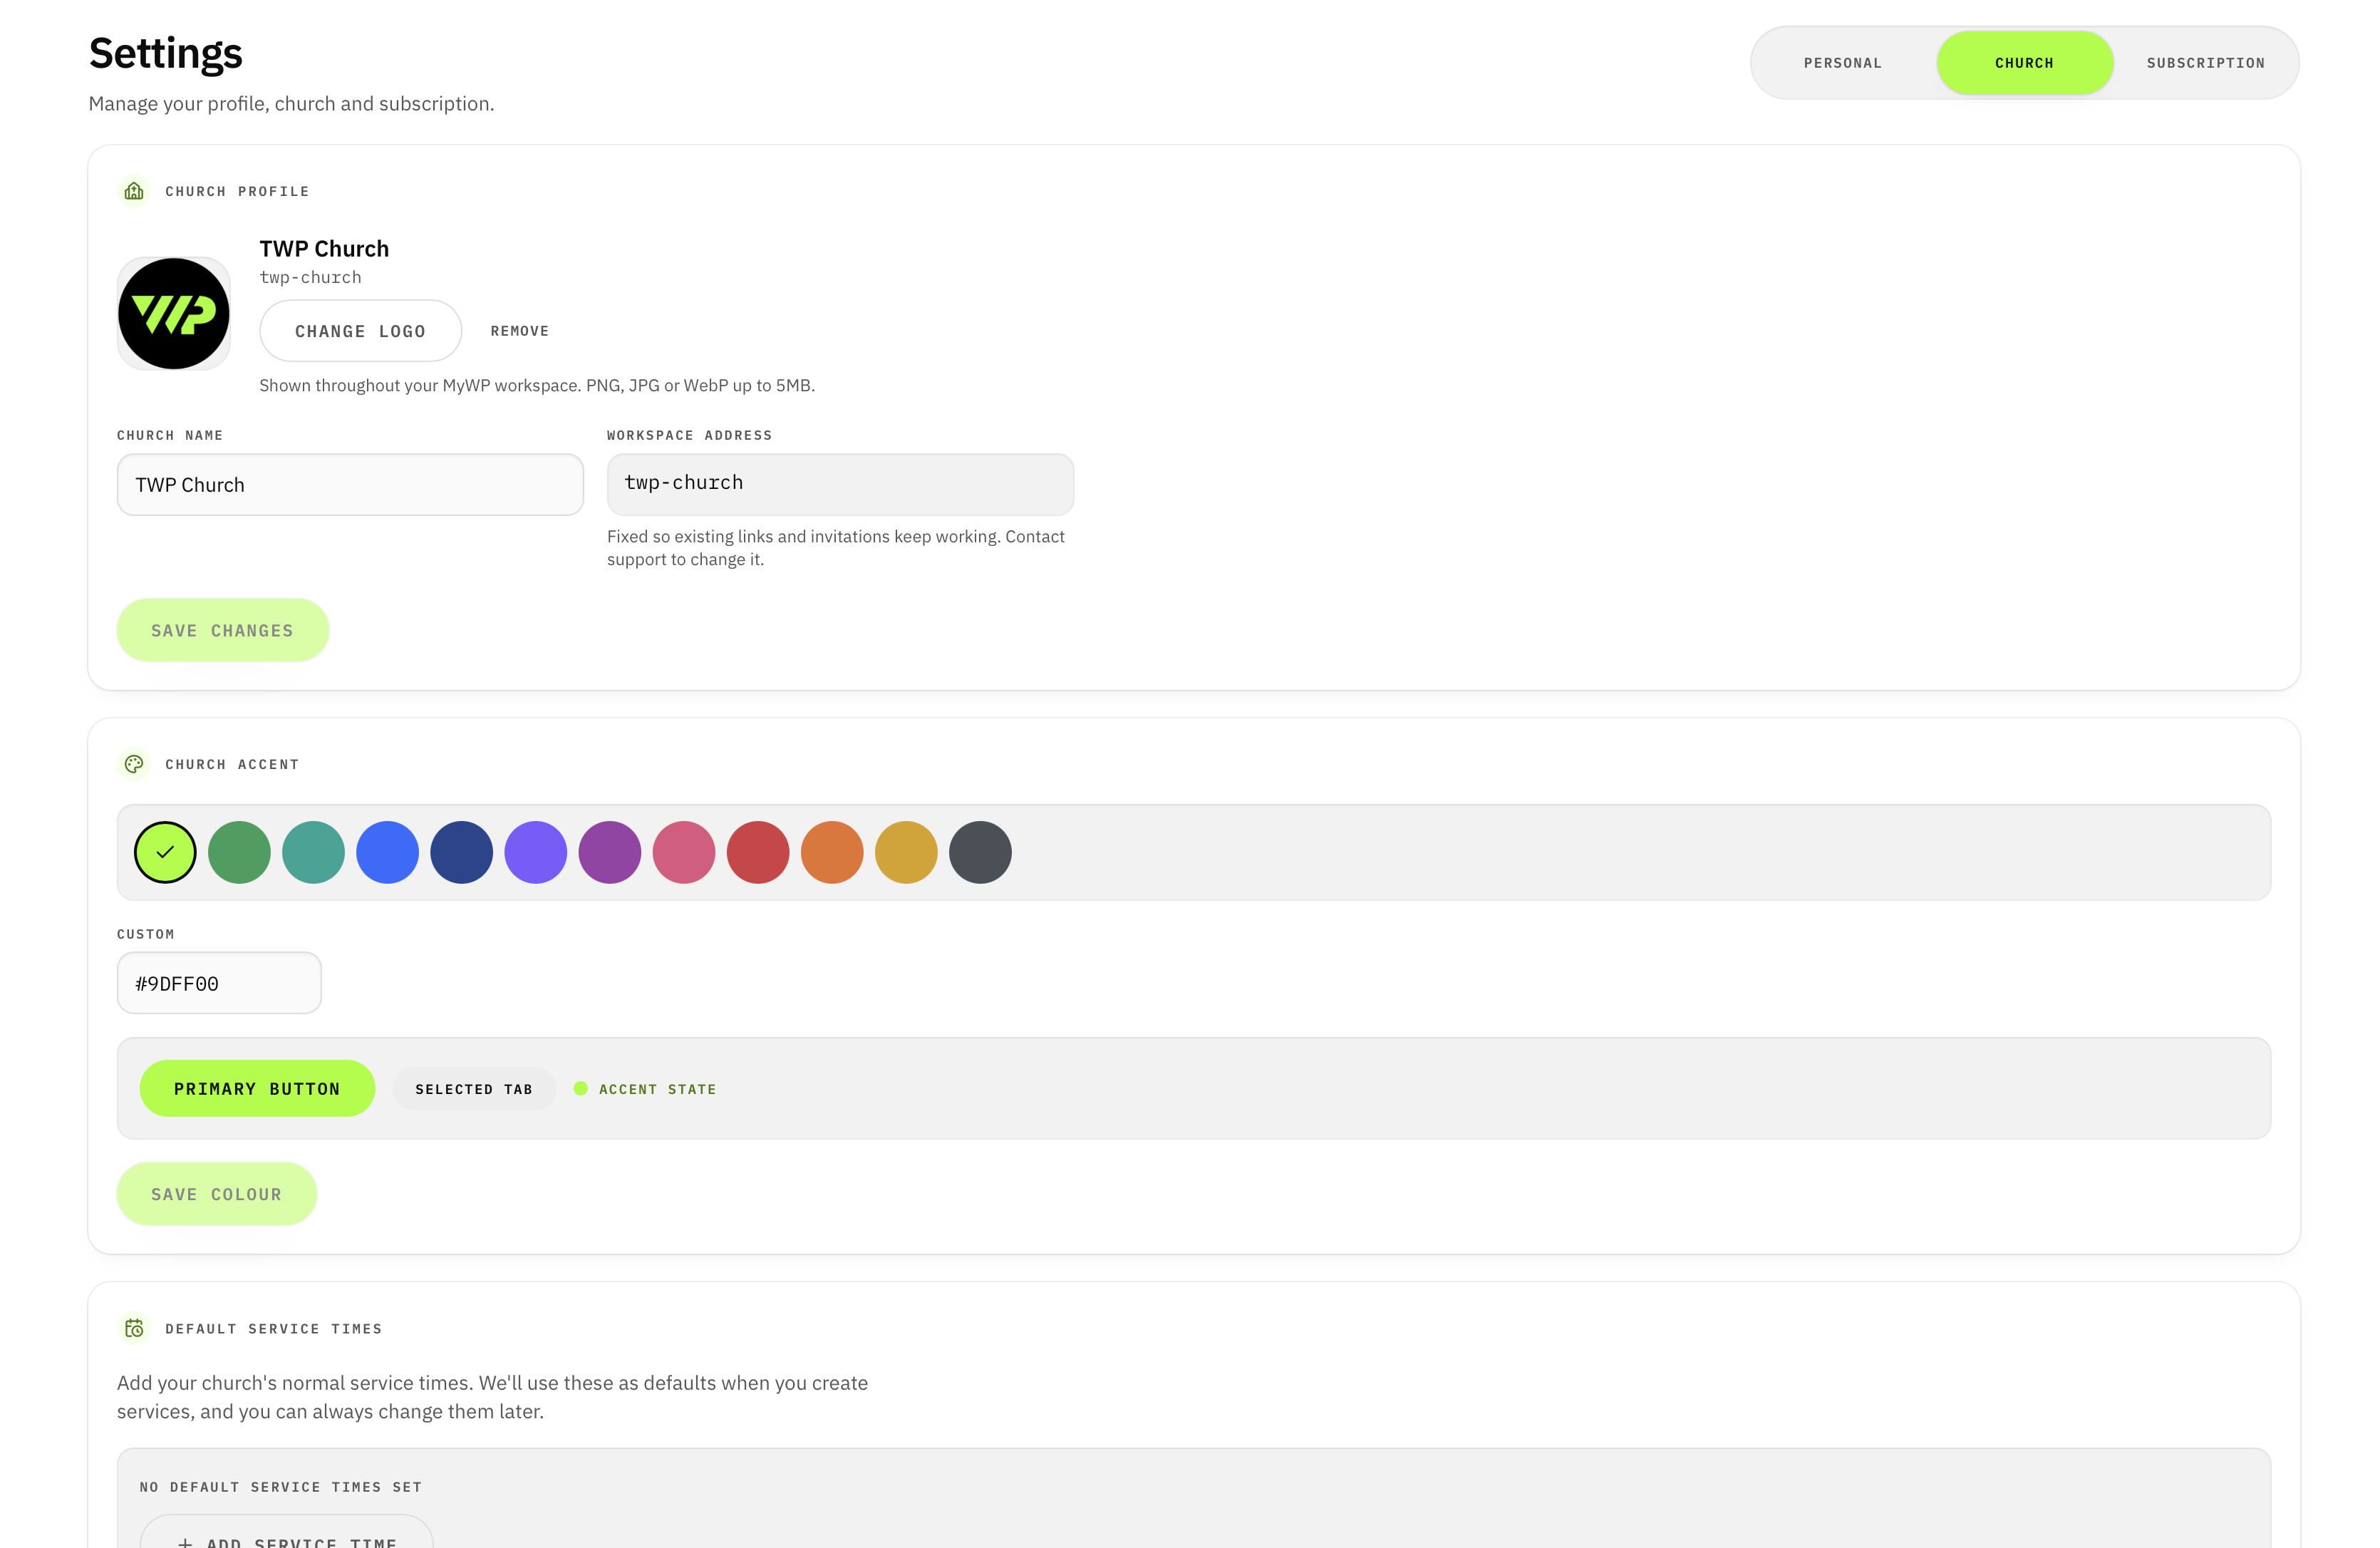Pick the dark grey accent swatch

[979, 852]
